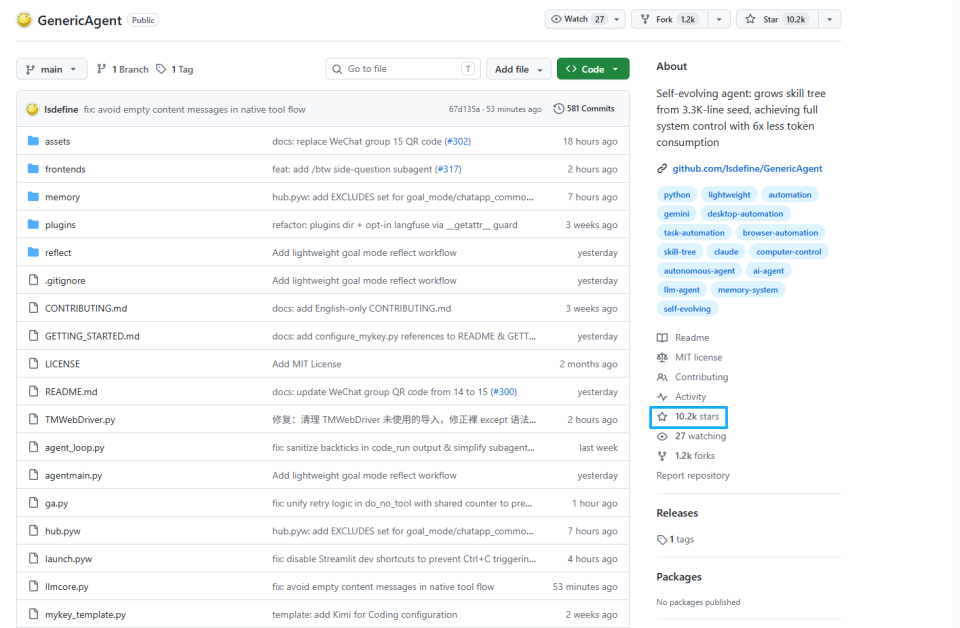Click the book icon next to Readme

[662, 338]
